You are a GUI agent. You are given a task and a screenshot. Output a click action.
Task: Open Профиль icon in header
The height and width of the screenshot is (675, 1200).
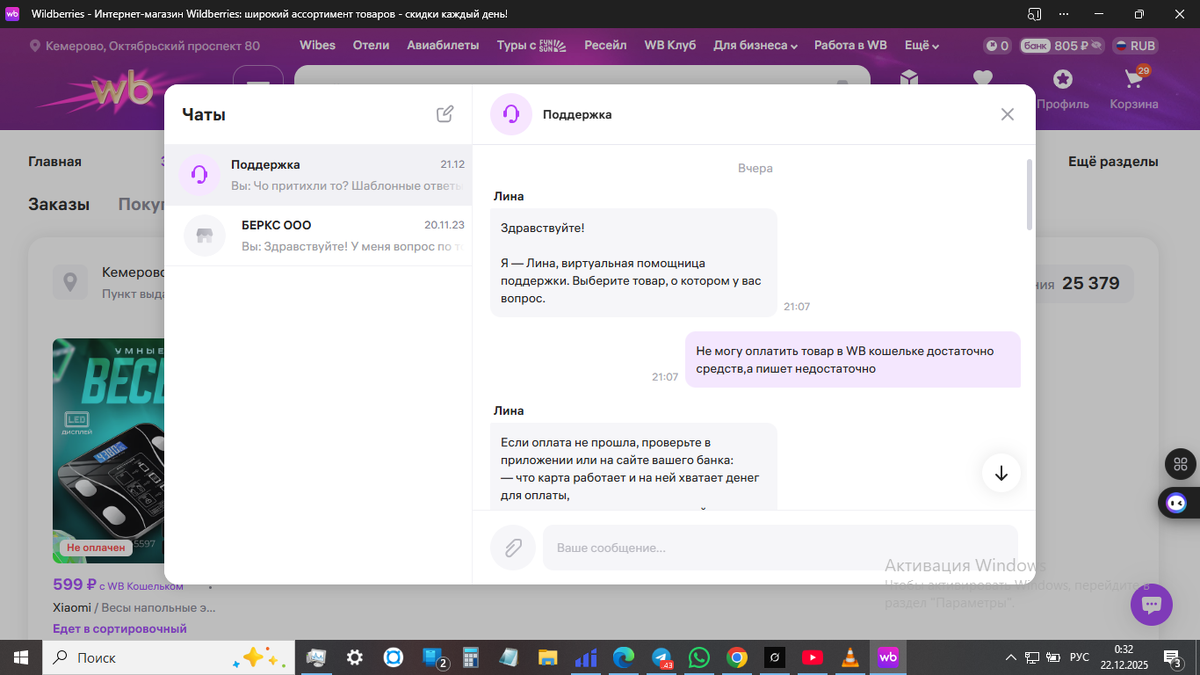coord(1062,88)
